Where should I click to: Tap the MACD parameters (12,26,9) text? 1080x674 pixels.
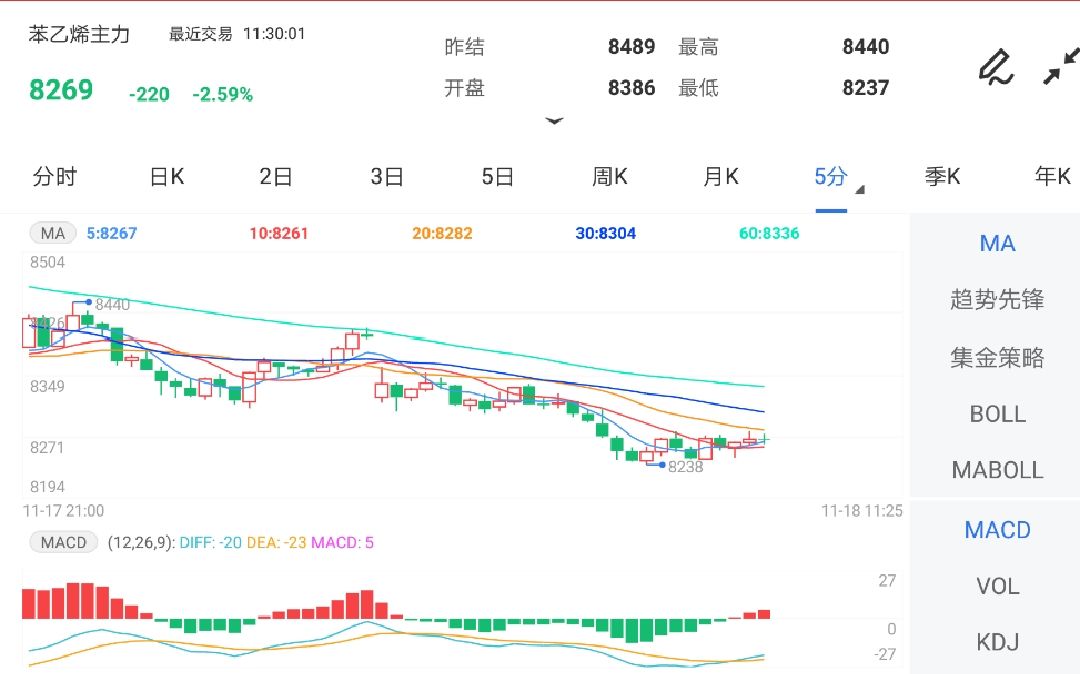coord(141,543)
